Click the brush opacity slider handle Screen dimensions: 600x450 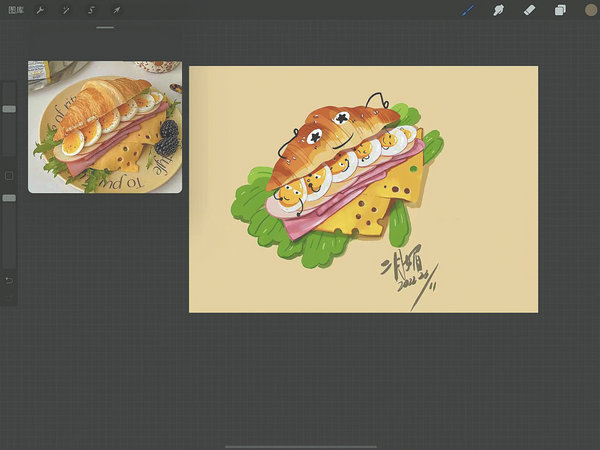click(9, 198)
